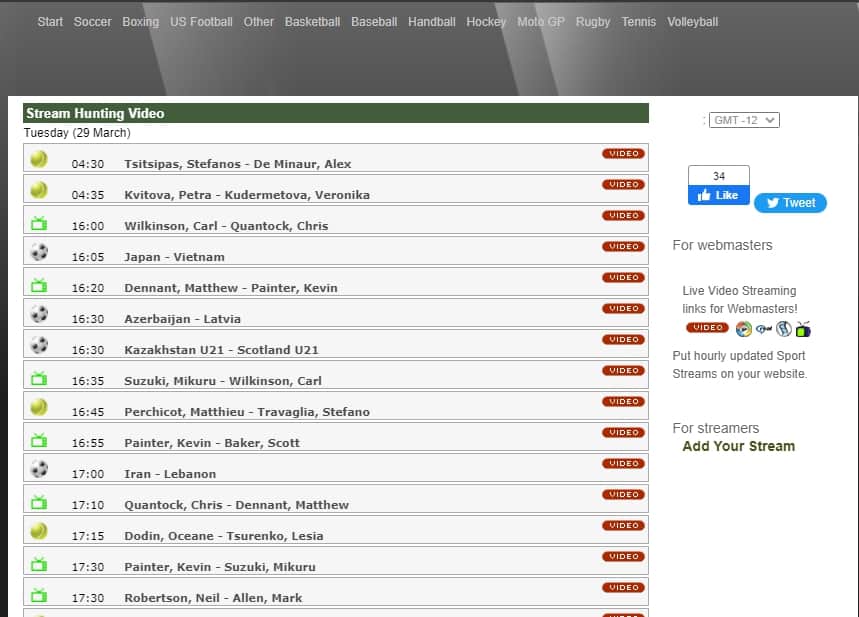Open the Soccer menu item
The width and height of the screenshot is (859, 617).
pyautogui.click(x=93, y=22)
